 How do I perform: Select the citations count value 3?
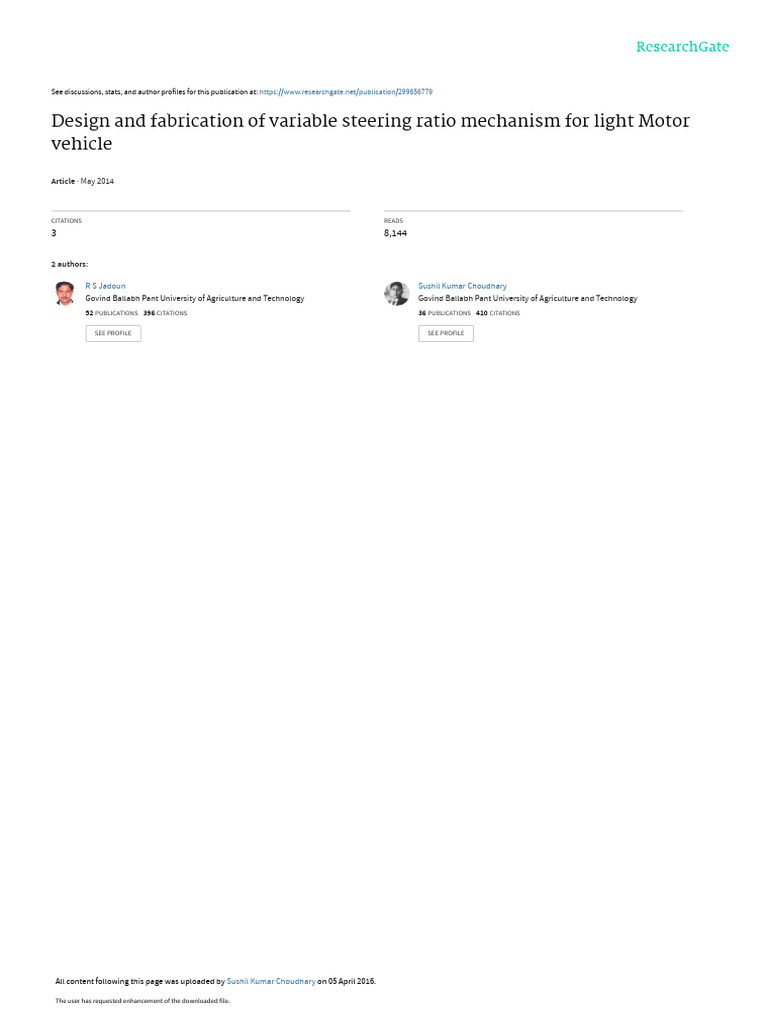pyautogui.click(x=54, y=233)
